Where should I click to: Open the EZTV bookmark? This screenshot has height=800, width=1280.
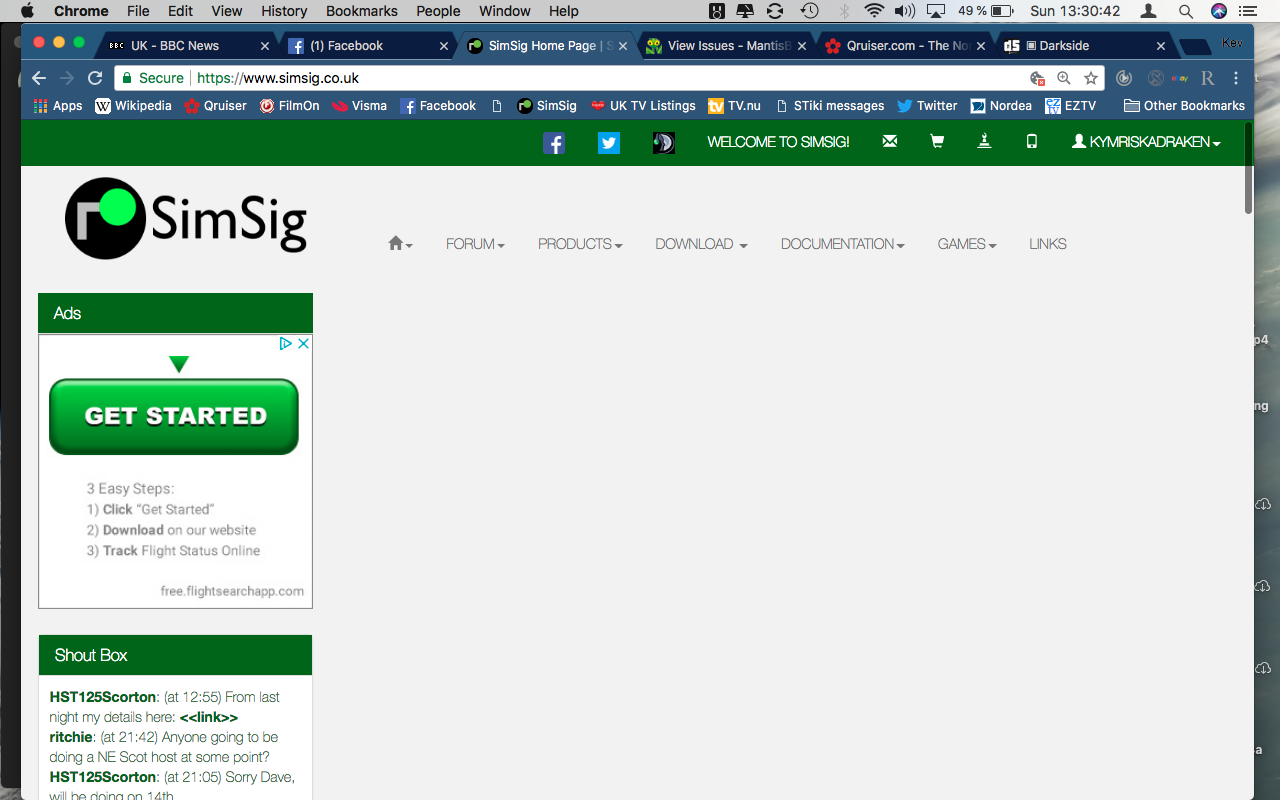tap(1070, 106)
